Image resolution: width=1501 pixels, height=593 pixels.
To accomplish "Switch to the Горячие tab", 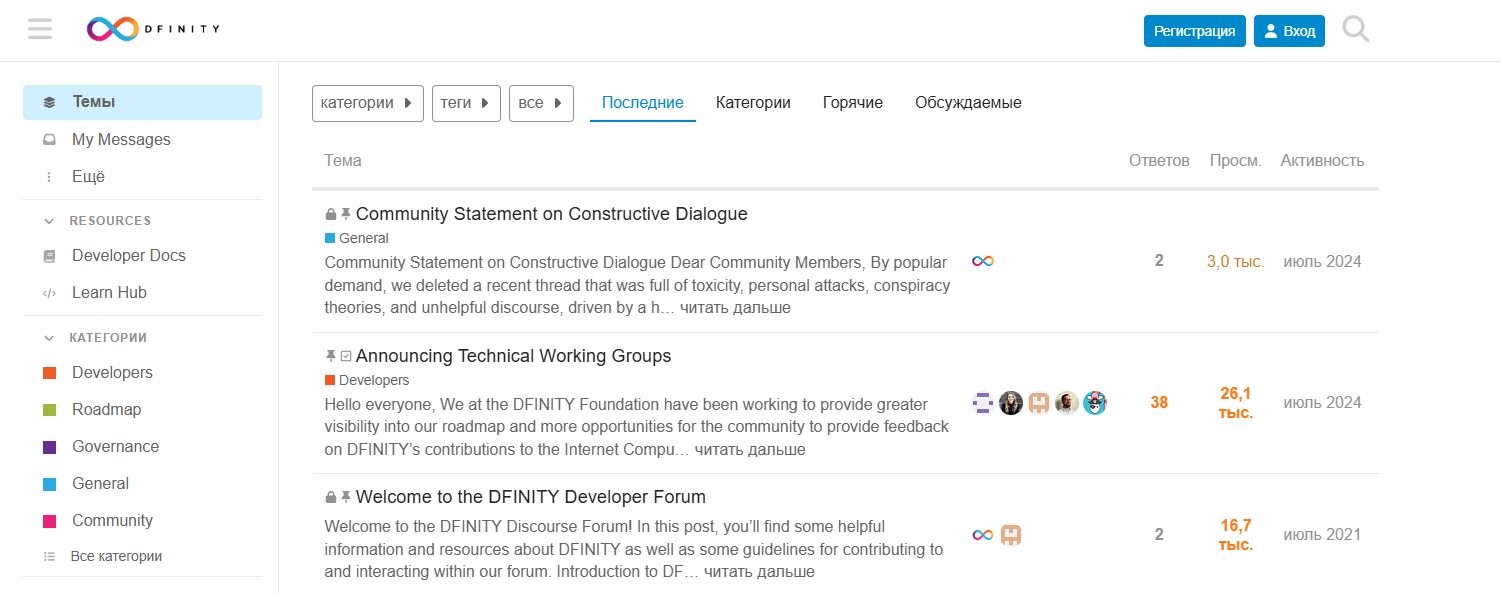I will point(852,103).
